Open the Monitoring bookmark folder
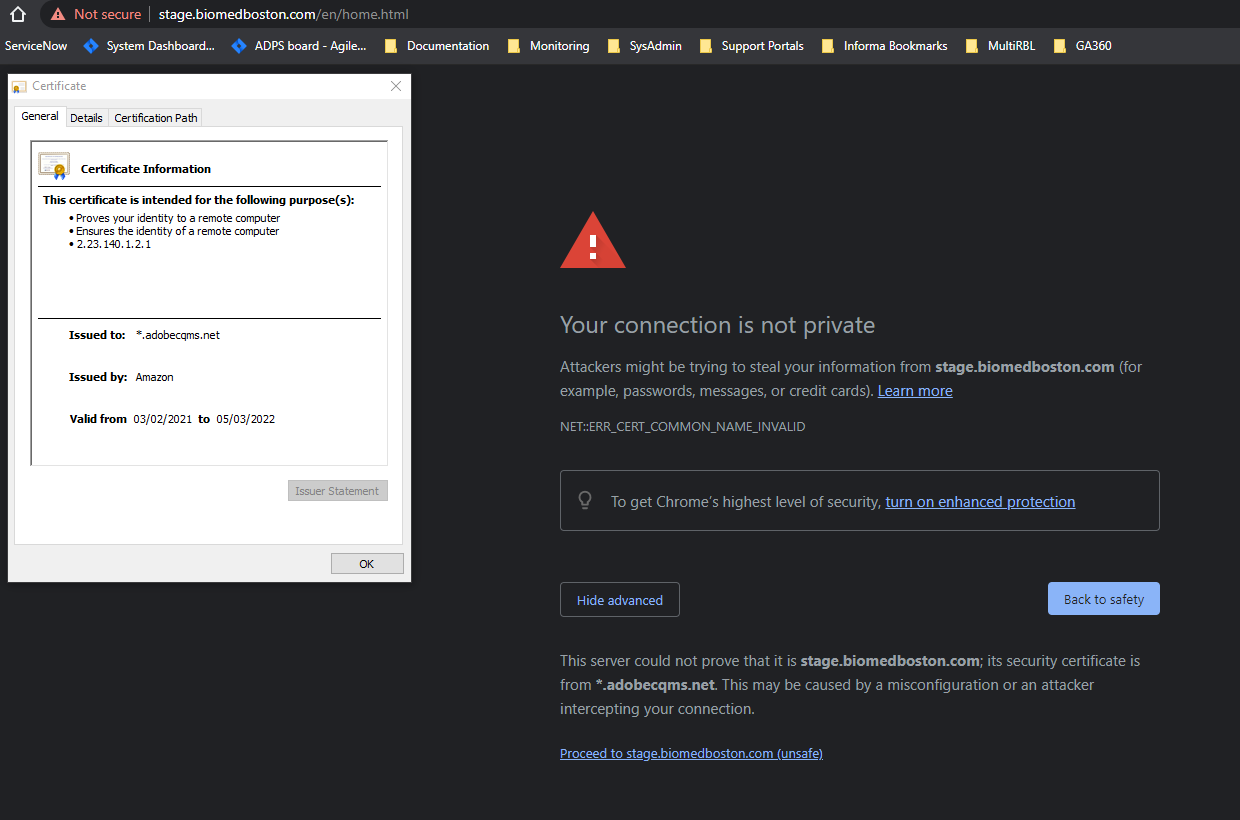The image size is (1240, 820). tap(548, 46)
